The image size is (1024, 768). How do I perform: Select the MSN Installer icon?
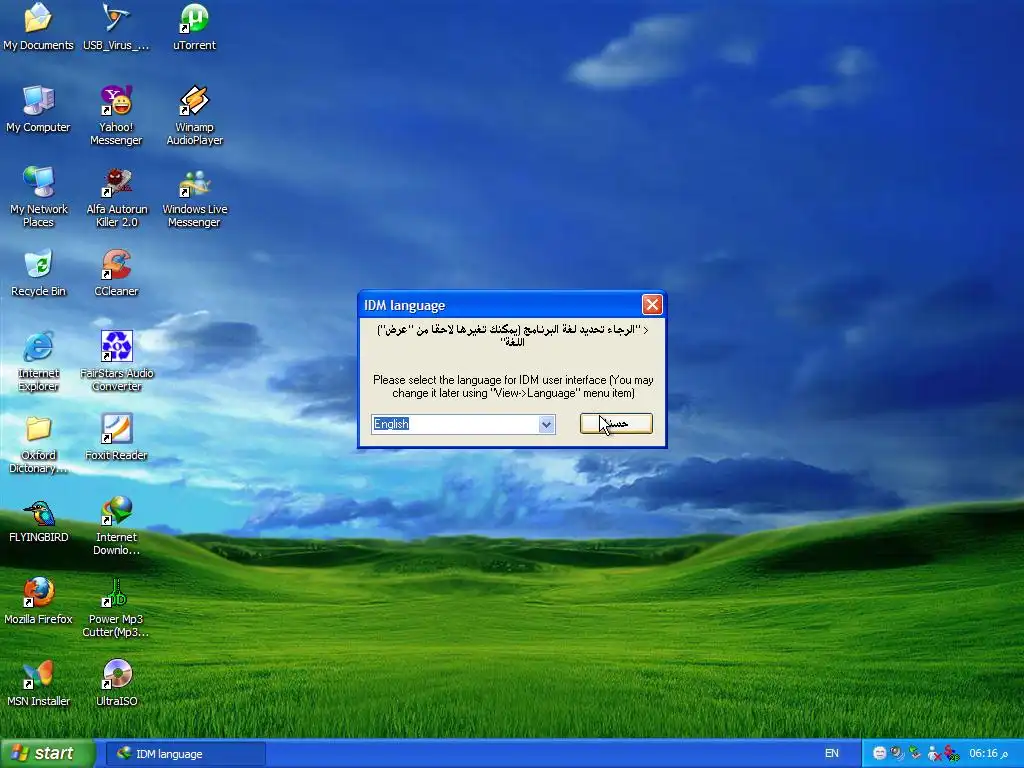click(38, 683)
